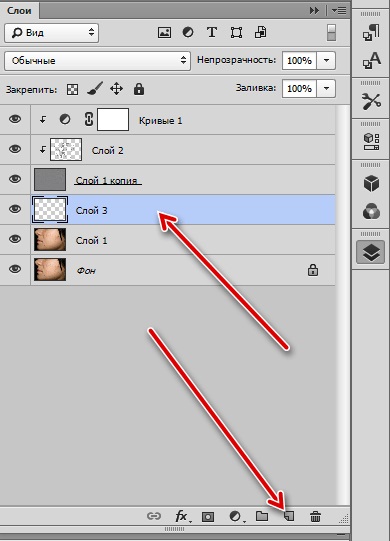Viewport: 390px width, 541px height.
Task: Click the layer filtering on/off switch
Action: 331,33
